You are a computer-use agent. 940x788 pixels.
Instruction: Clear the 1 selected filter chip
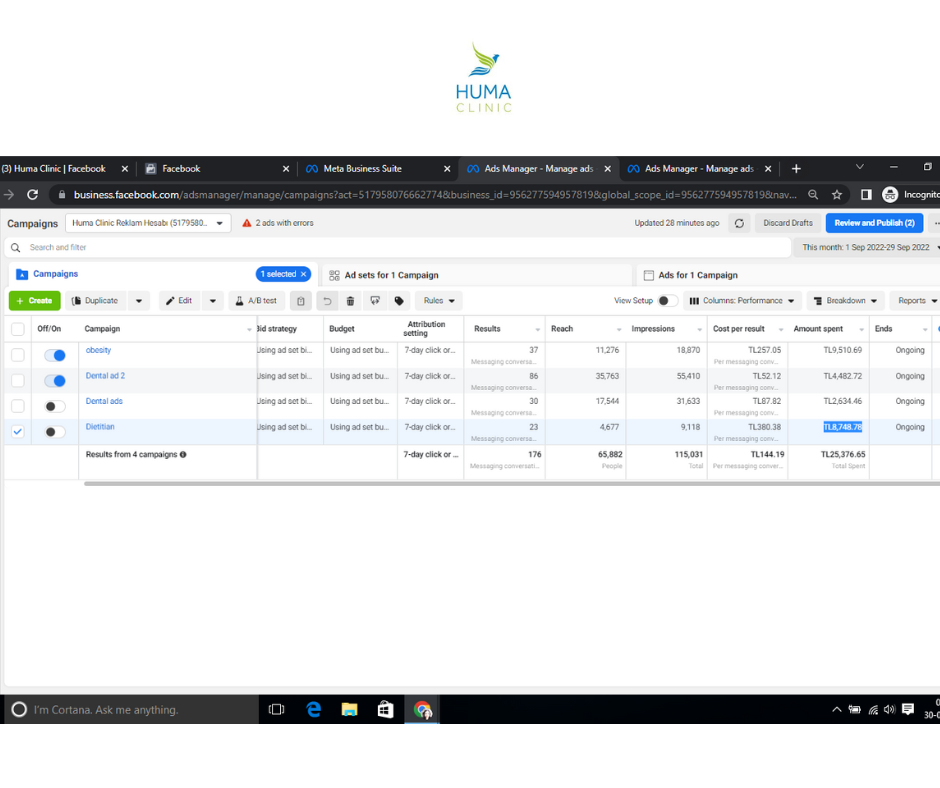pyautogui.click(x=304, y=274)
